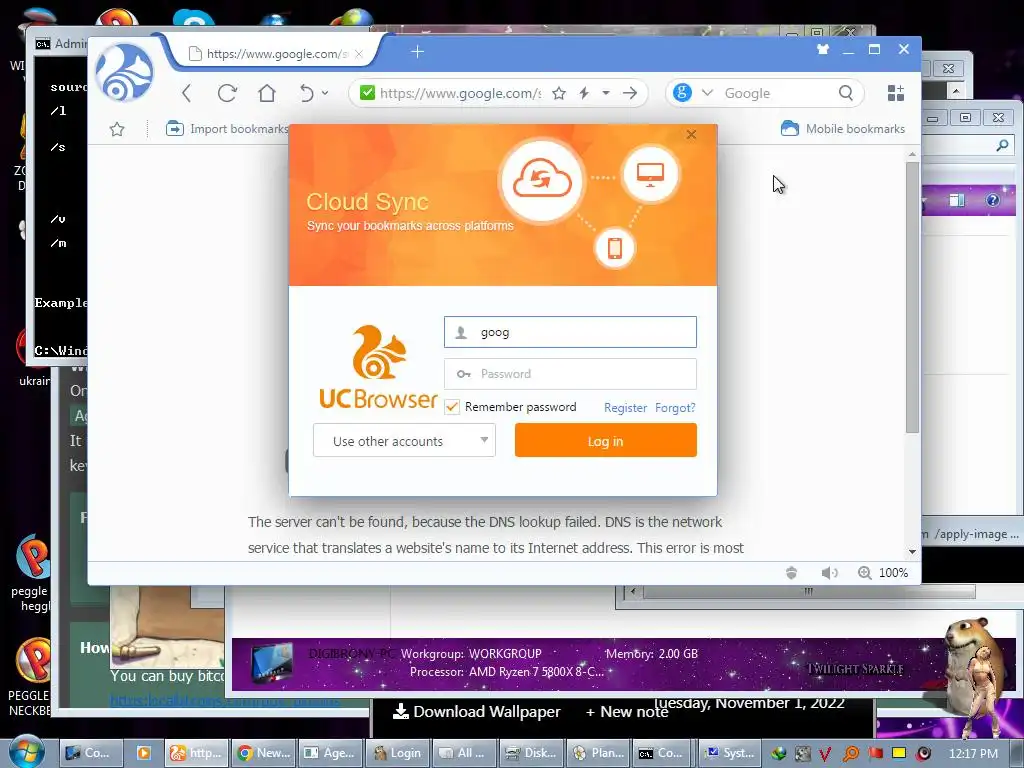
Task: Reload the page with the refresh icon
Action: click(x=227, y=93)
